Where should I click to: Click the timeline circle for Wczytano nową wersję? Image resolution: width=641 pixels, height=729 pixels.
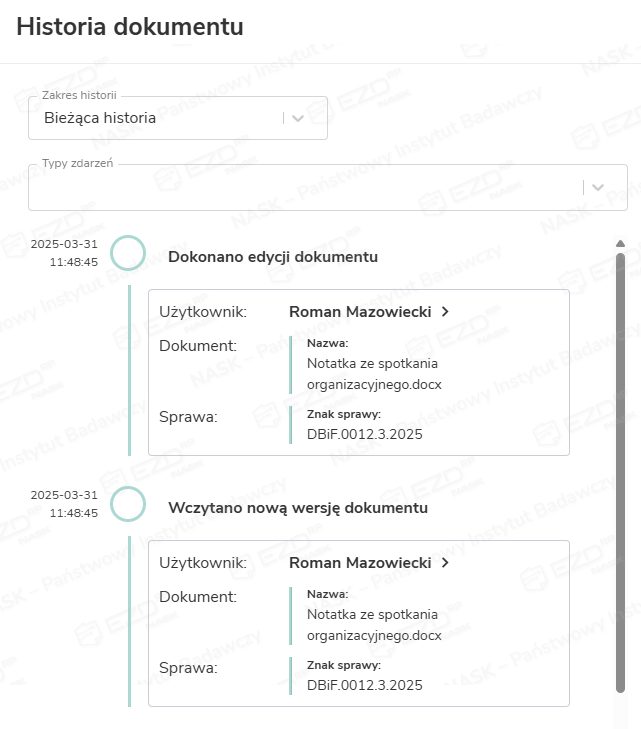(x=128, y=504)
